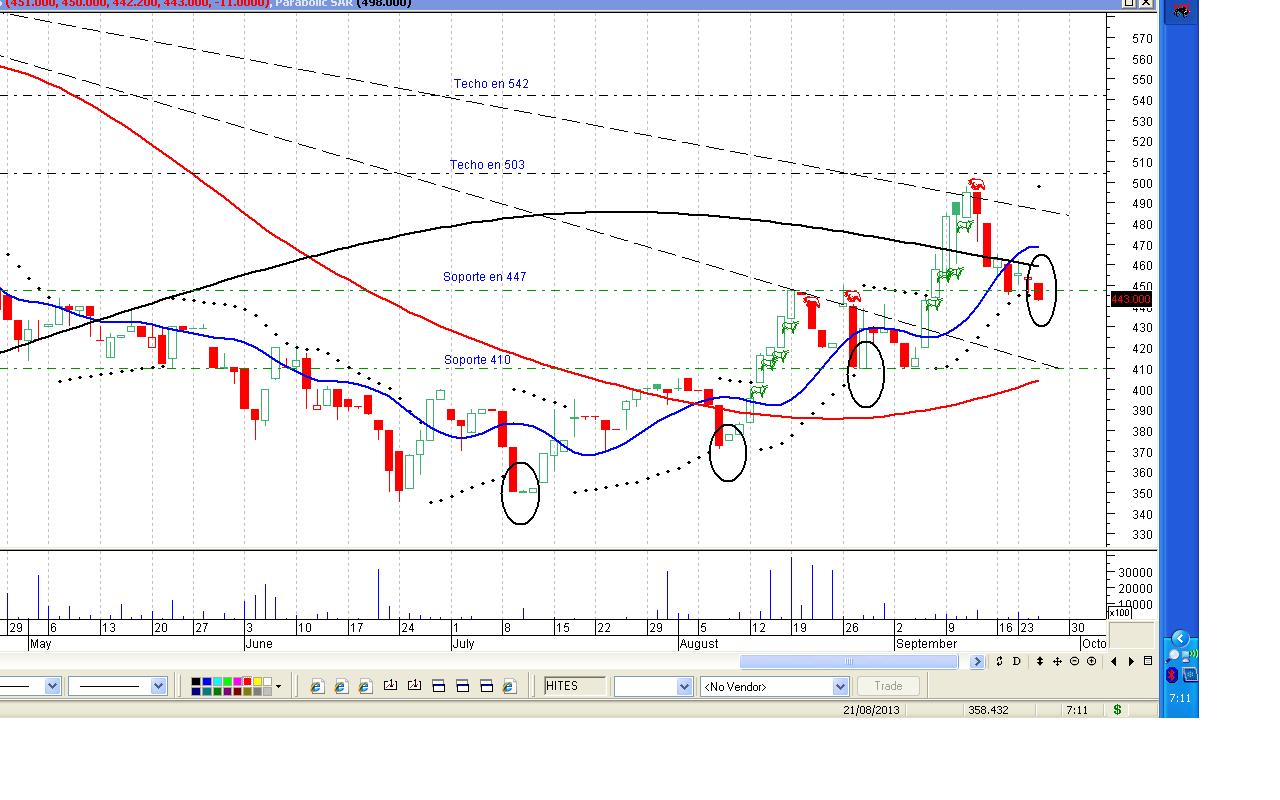Click the red bear signal icon near 500
This screenshot has width=1280, height=800.
tap(976, 185)
